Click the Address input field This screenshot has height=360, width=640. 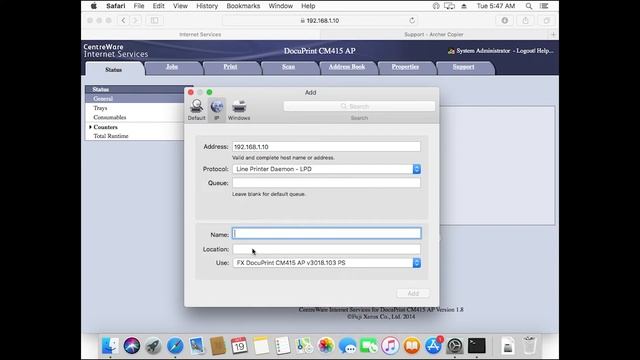(x=327, y=147)
